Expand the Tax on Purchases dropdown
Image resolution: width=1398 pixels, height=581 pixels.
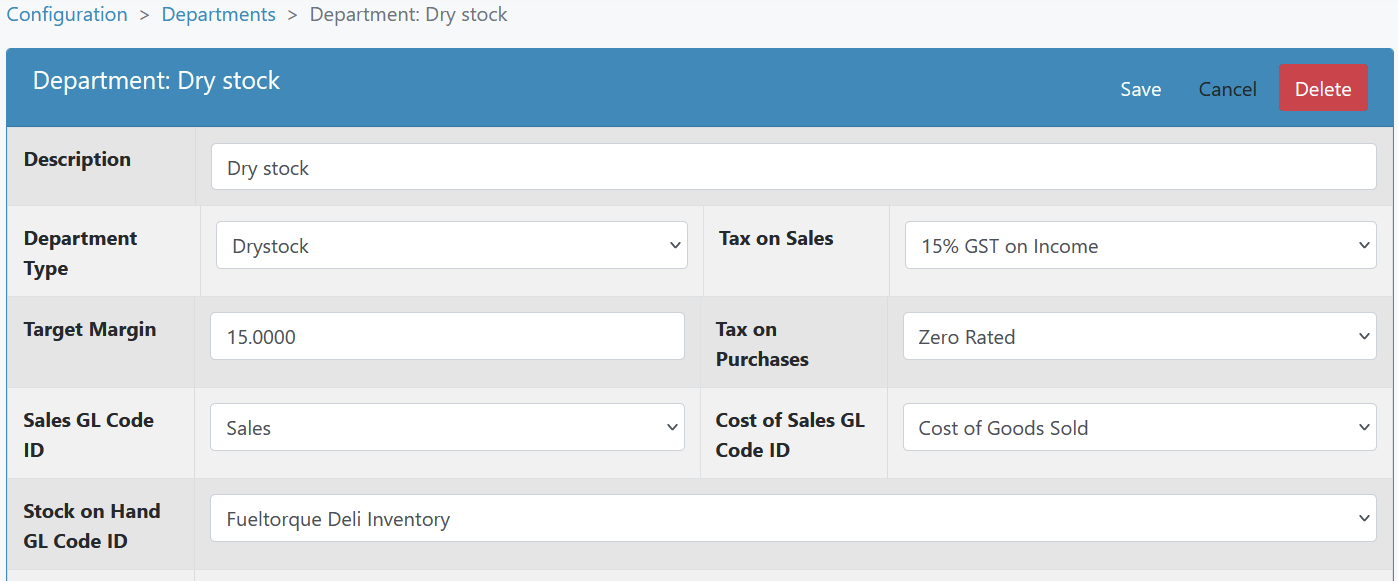pos(1140,336)
